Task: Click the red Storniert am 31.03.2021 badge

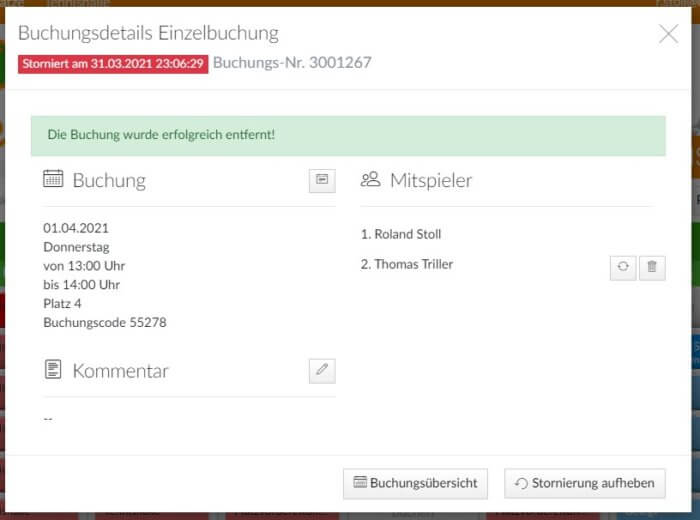Action: click(113, 63)
